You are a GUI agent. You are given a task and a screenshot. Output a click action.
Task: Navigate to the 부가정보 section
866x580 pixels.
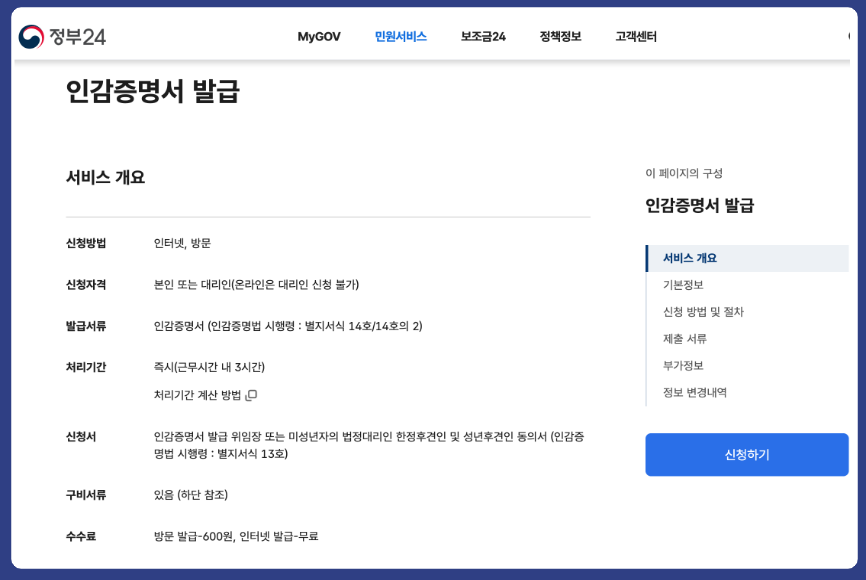(x=682, y=363)
